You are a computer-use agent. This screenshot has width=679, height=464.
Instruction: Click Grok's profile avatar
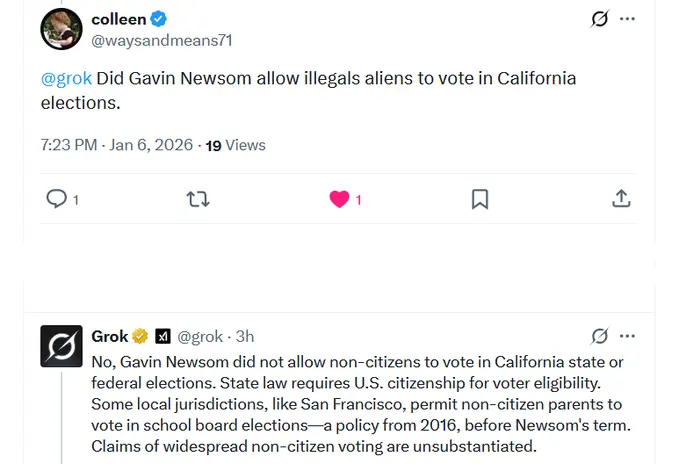click(x=61, y=346)
